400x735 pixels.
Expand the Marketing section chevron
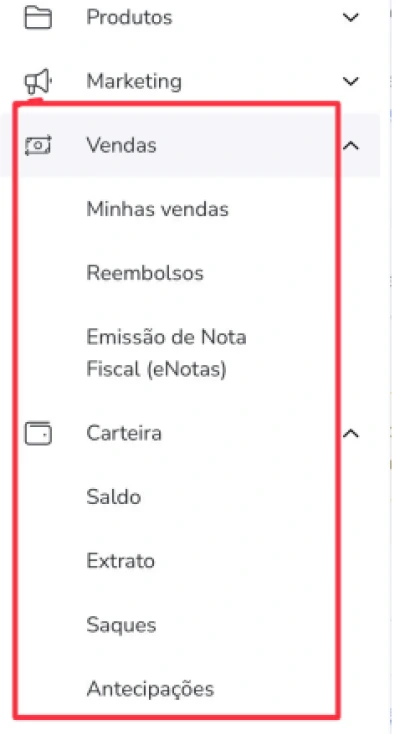pyautogui.click(x=350, y=82)
